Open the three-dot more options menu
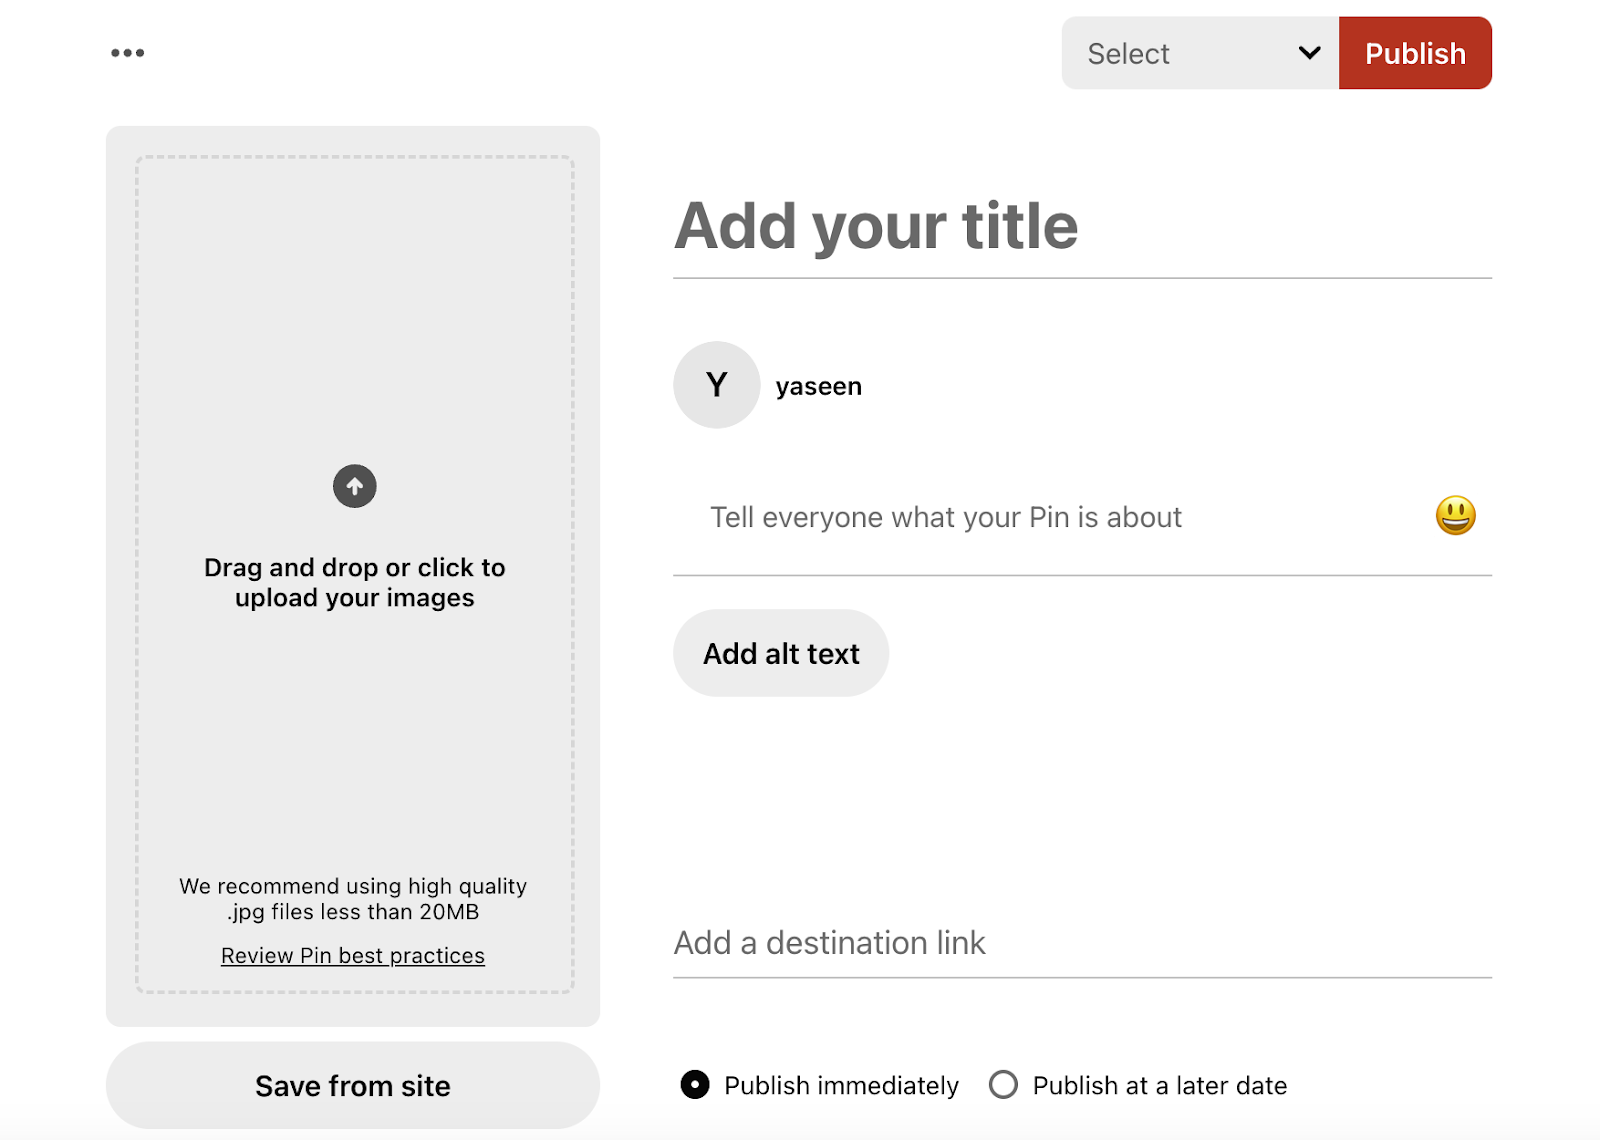The image size is (1600, 1140). click(127, 53)
